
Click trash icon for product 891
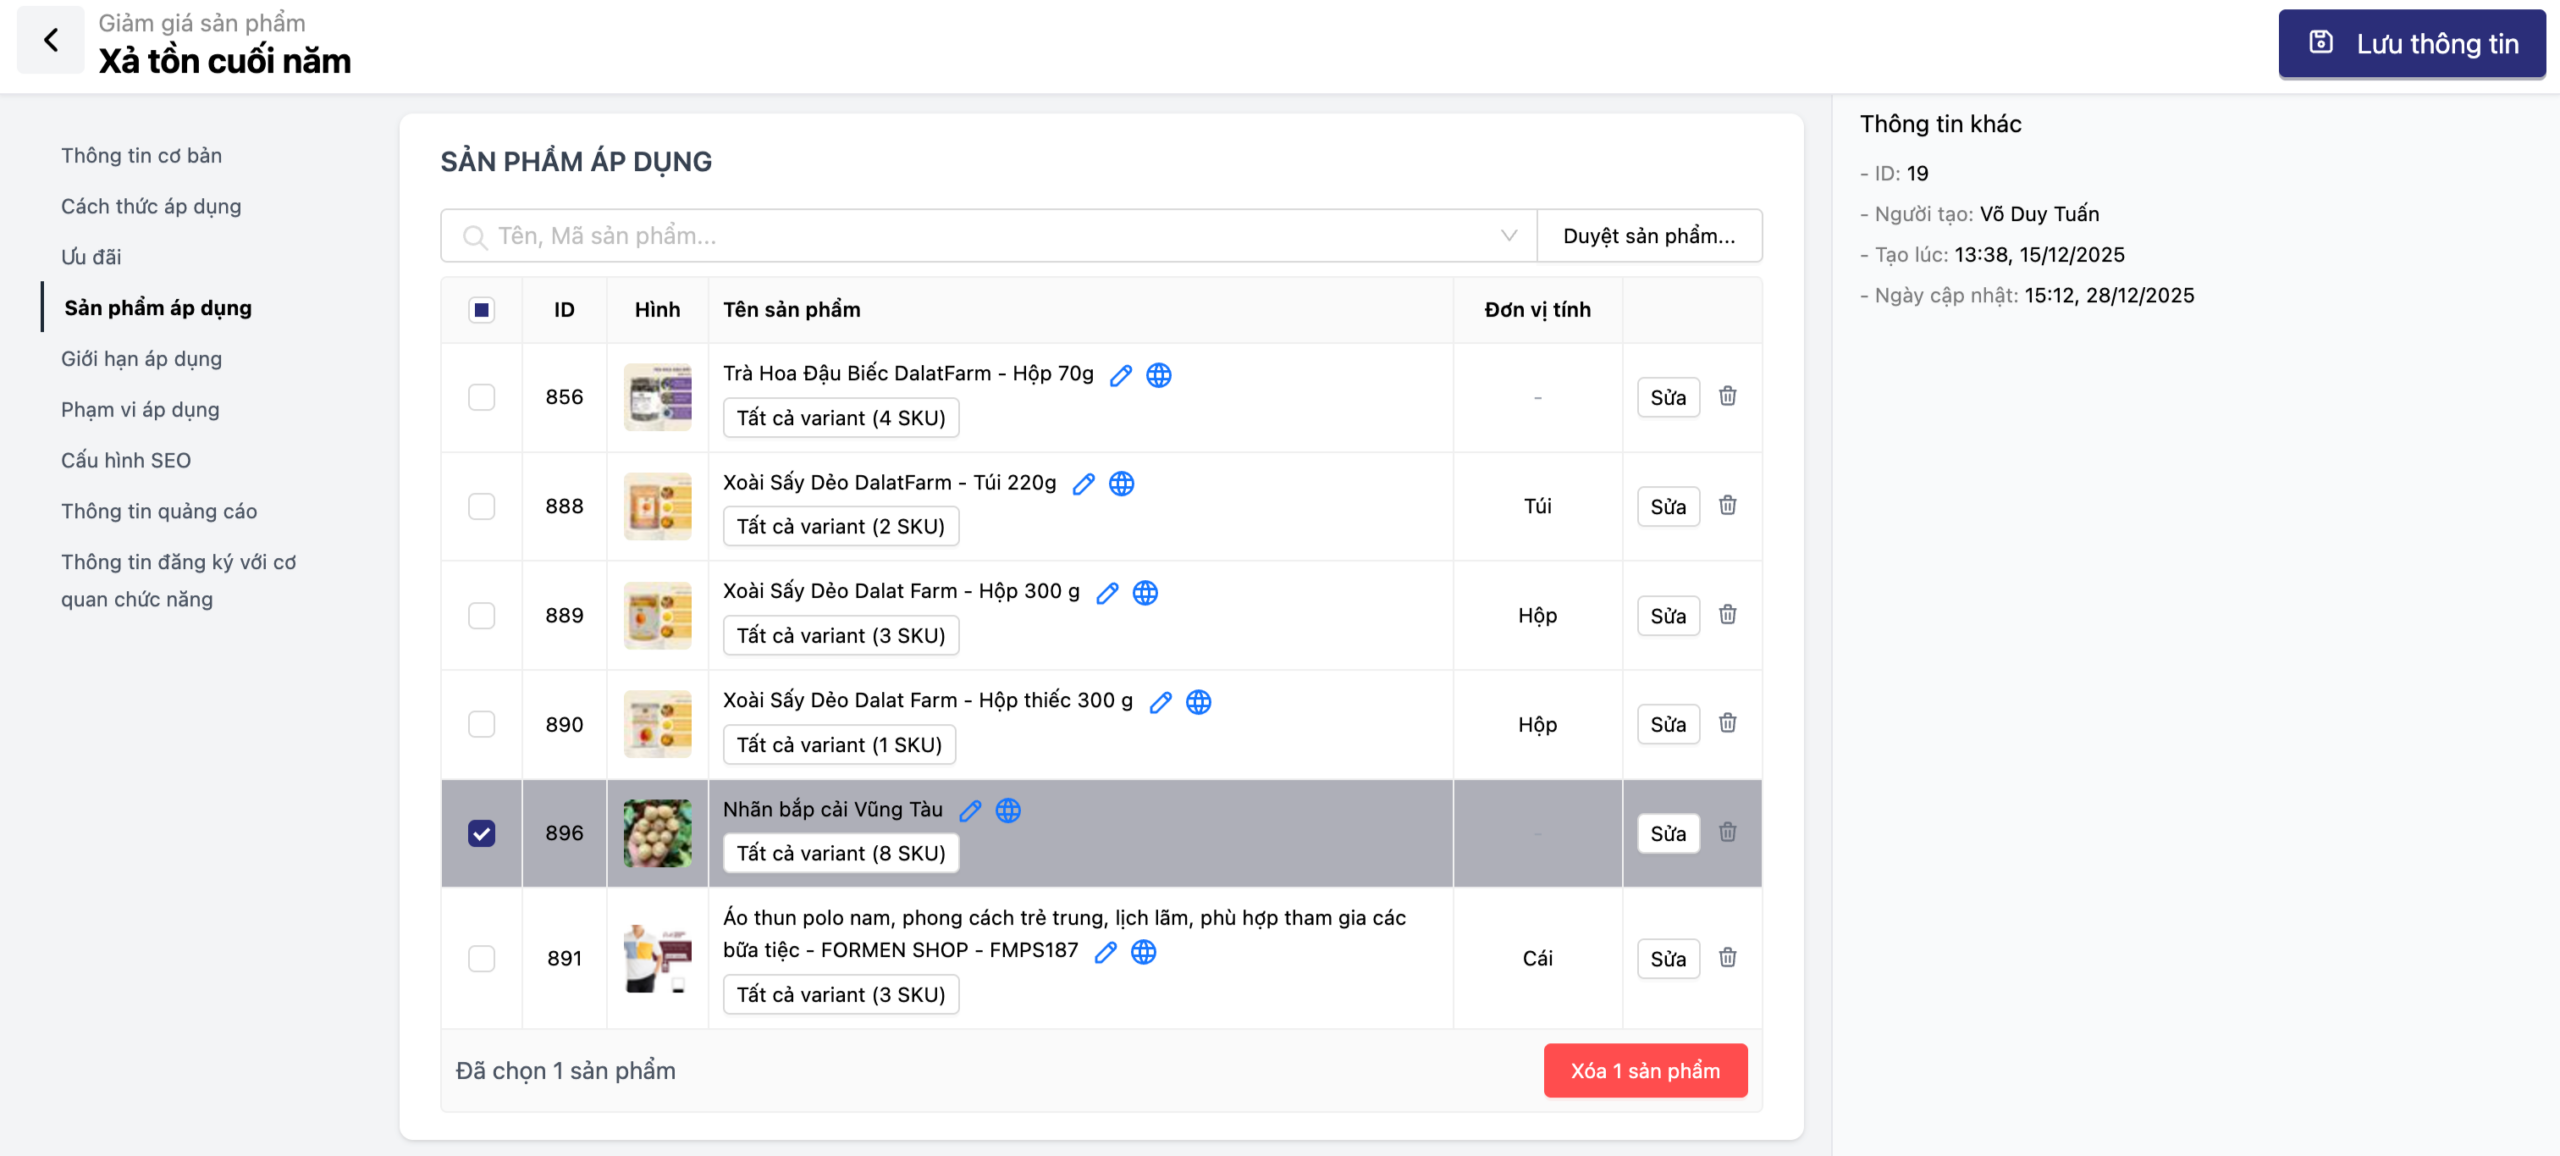1727,958
